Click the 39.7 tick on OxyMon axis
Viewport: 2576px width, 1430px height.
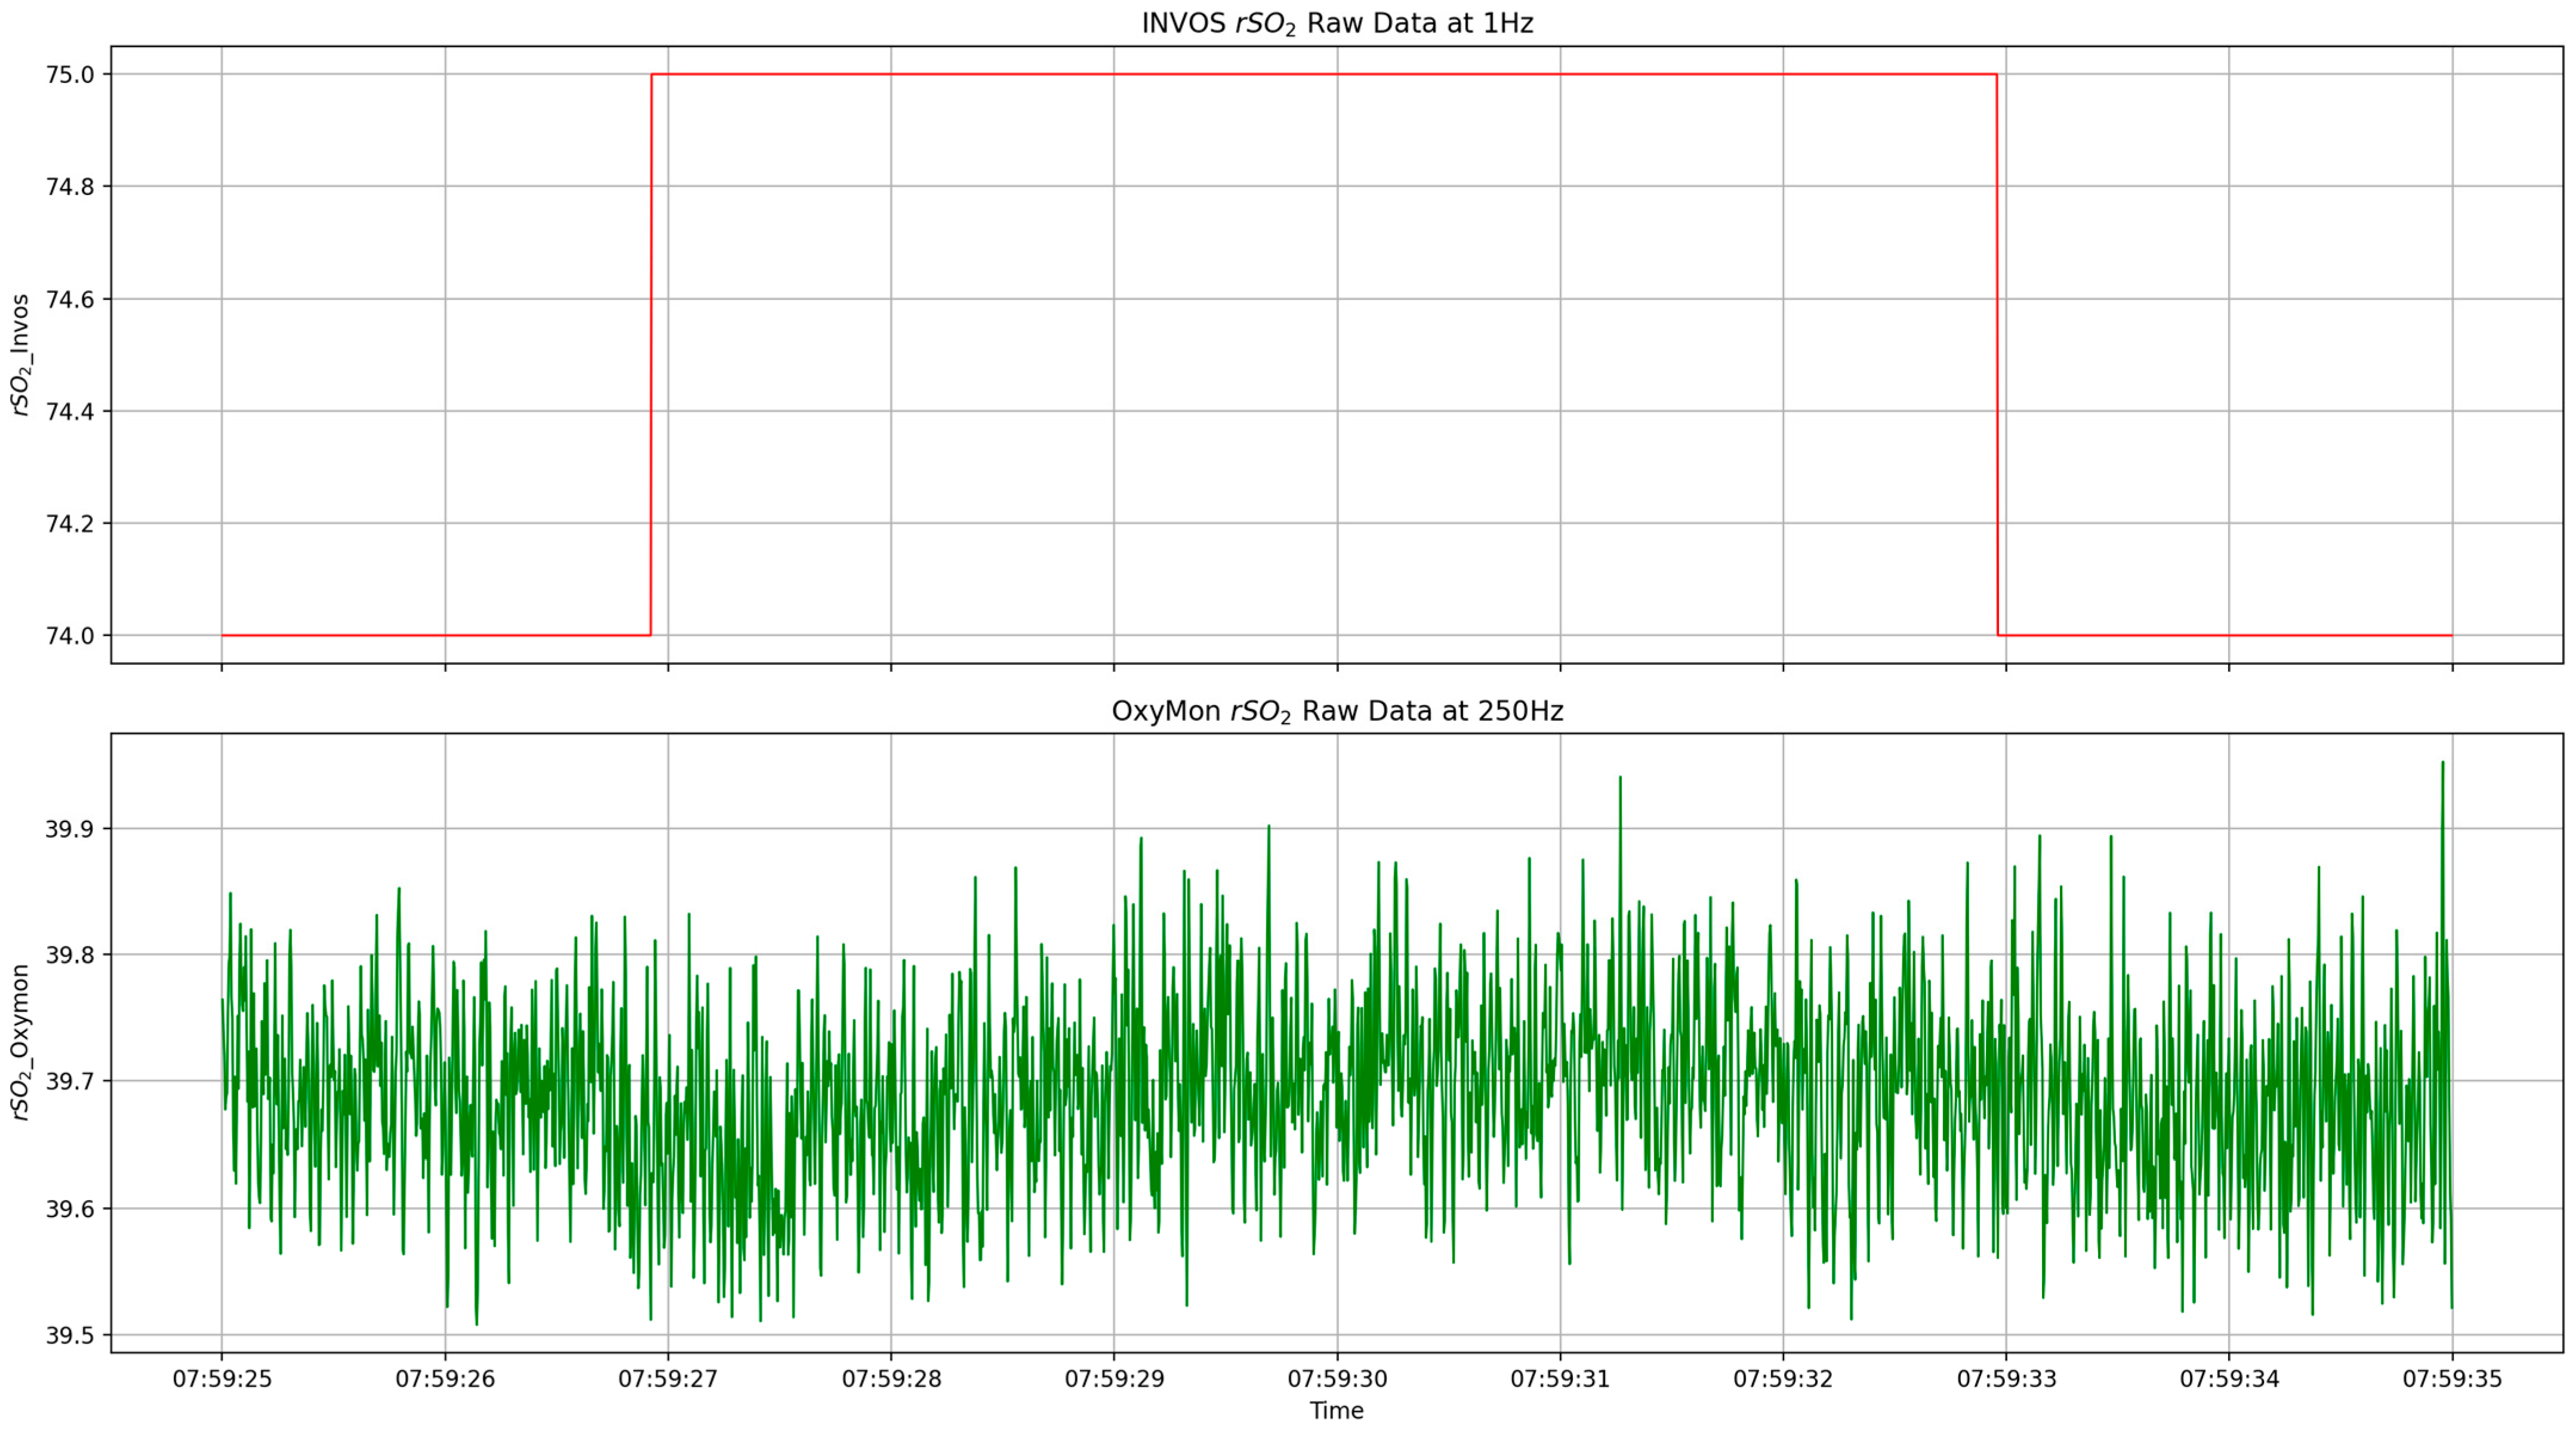click(70, 1082)
